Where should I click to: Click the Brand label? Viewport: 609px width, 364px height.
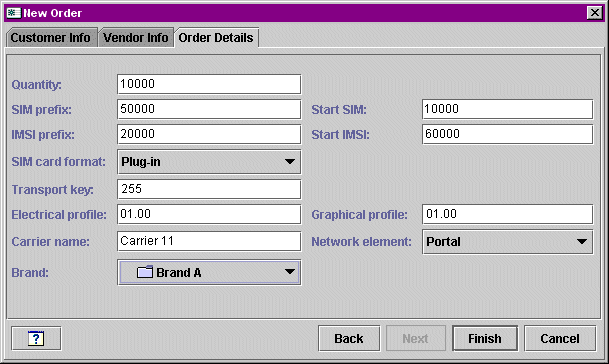point(30,273)
